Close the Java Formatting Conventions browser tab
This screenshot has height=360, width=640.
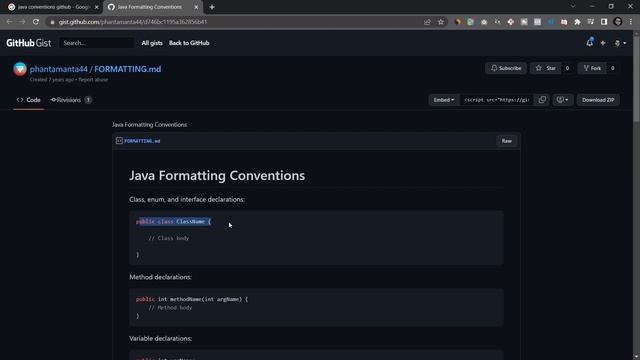point(196,7)
